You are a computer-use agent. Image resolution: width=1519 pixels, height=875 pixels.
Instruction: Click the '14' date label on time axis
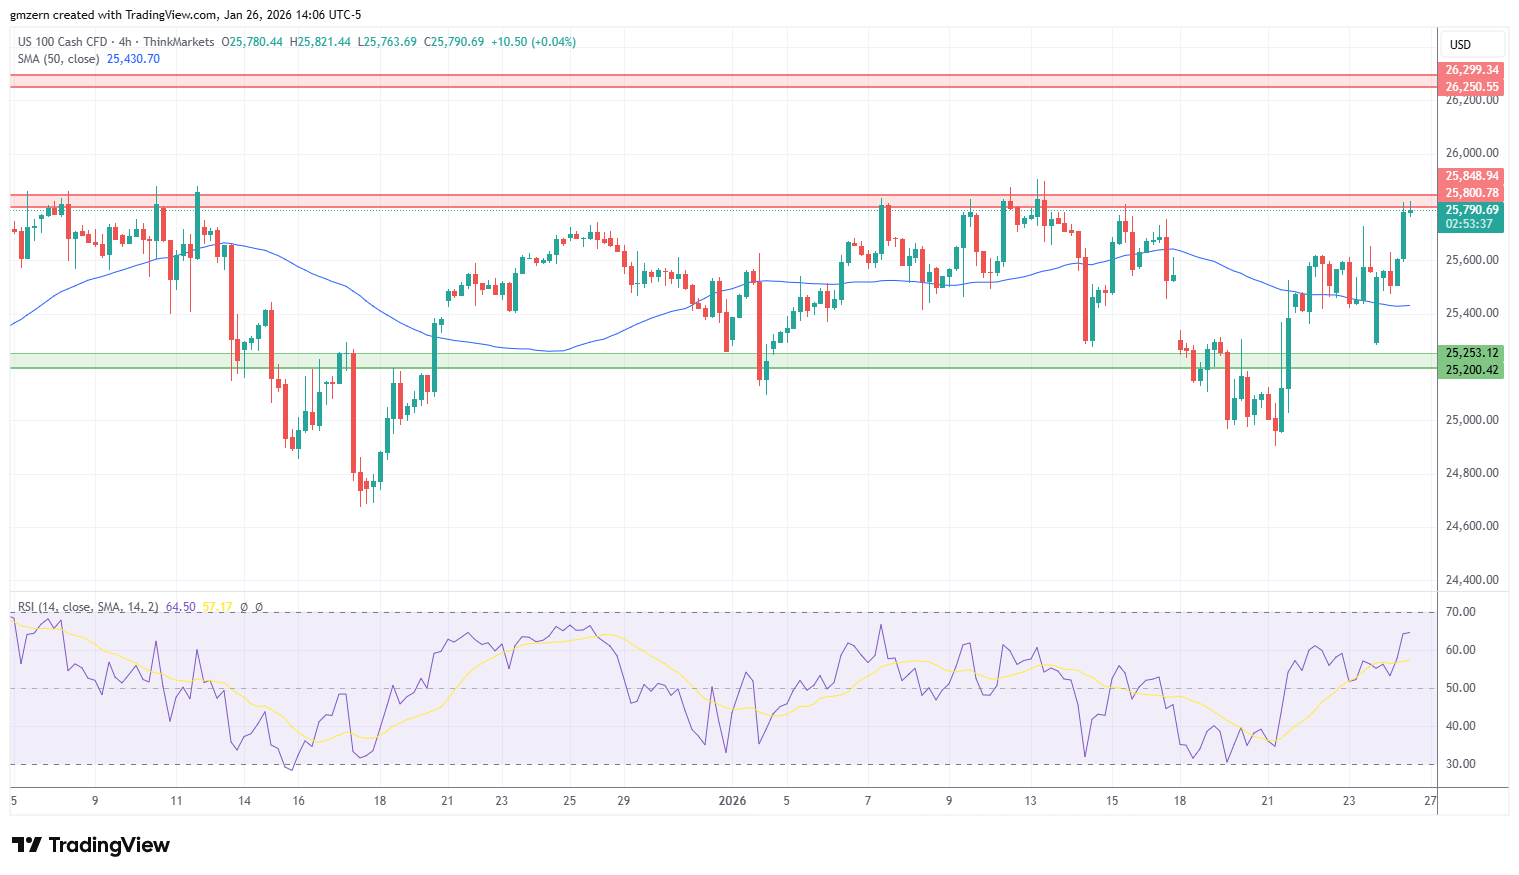click(244, 801)
